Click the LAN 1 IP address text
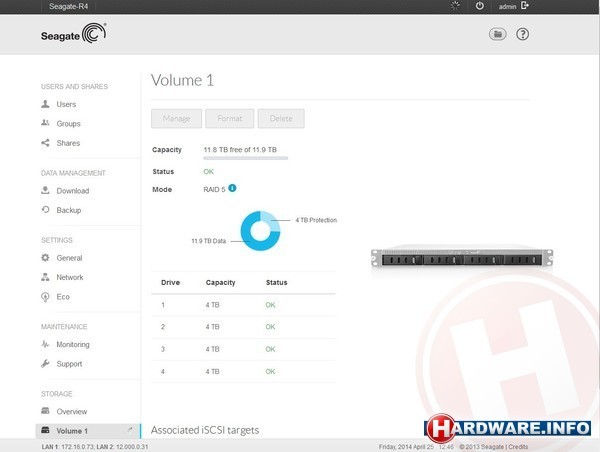Image resolution: width=600 pixels, height=452 pixels. (x=77, y=447)
